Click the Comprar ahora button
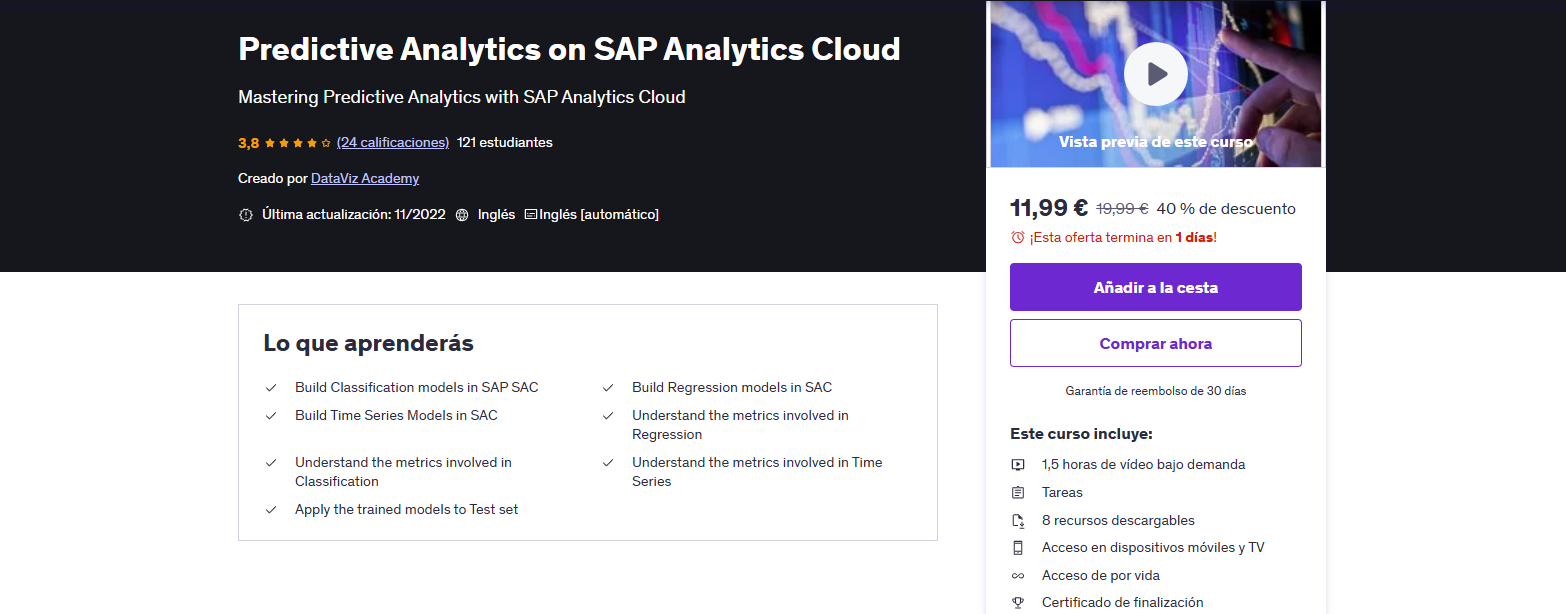 (x=1155, y=343)
